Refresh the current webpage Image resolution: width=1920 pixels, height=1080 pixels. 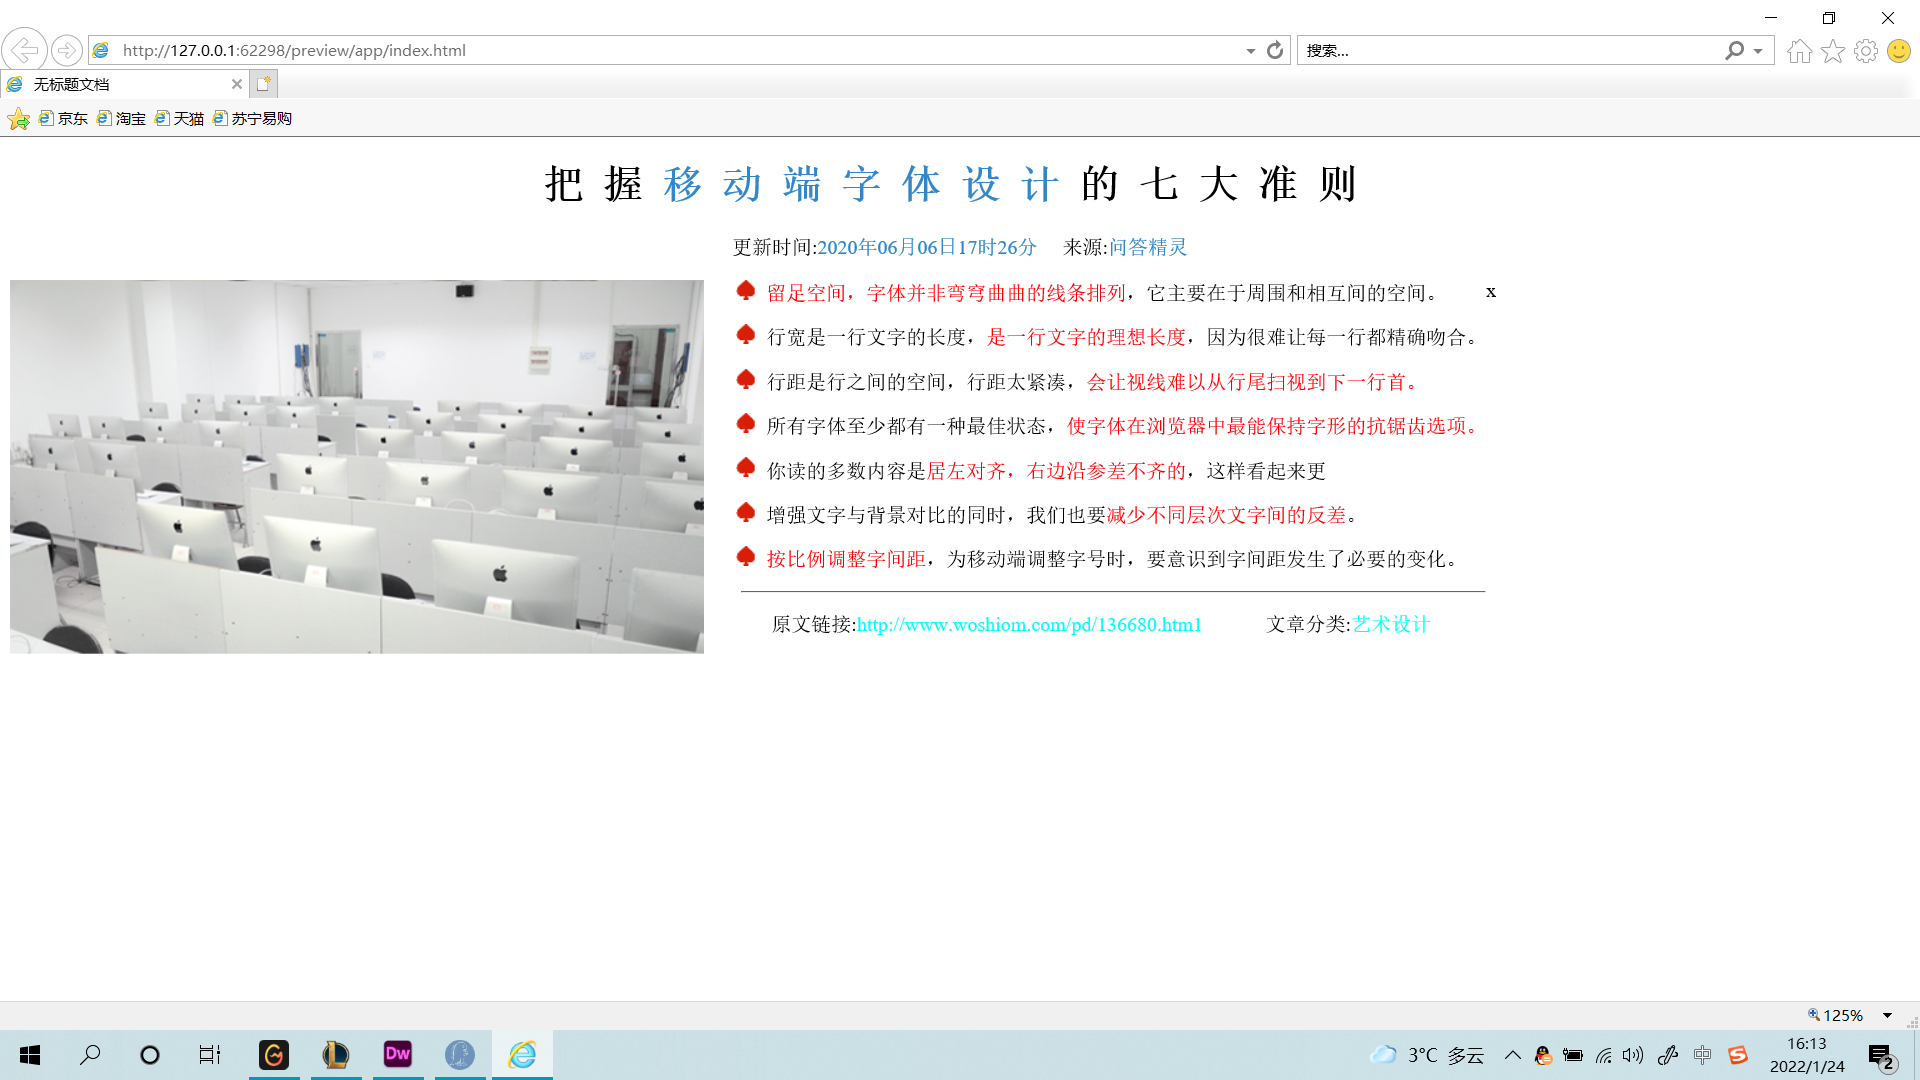click(x=1273, y=50)
